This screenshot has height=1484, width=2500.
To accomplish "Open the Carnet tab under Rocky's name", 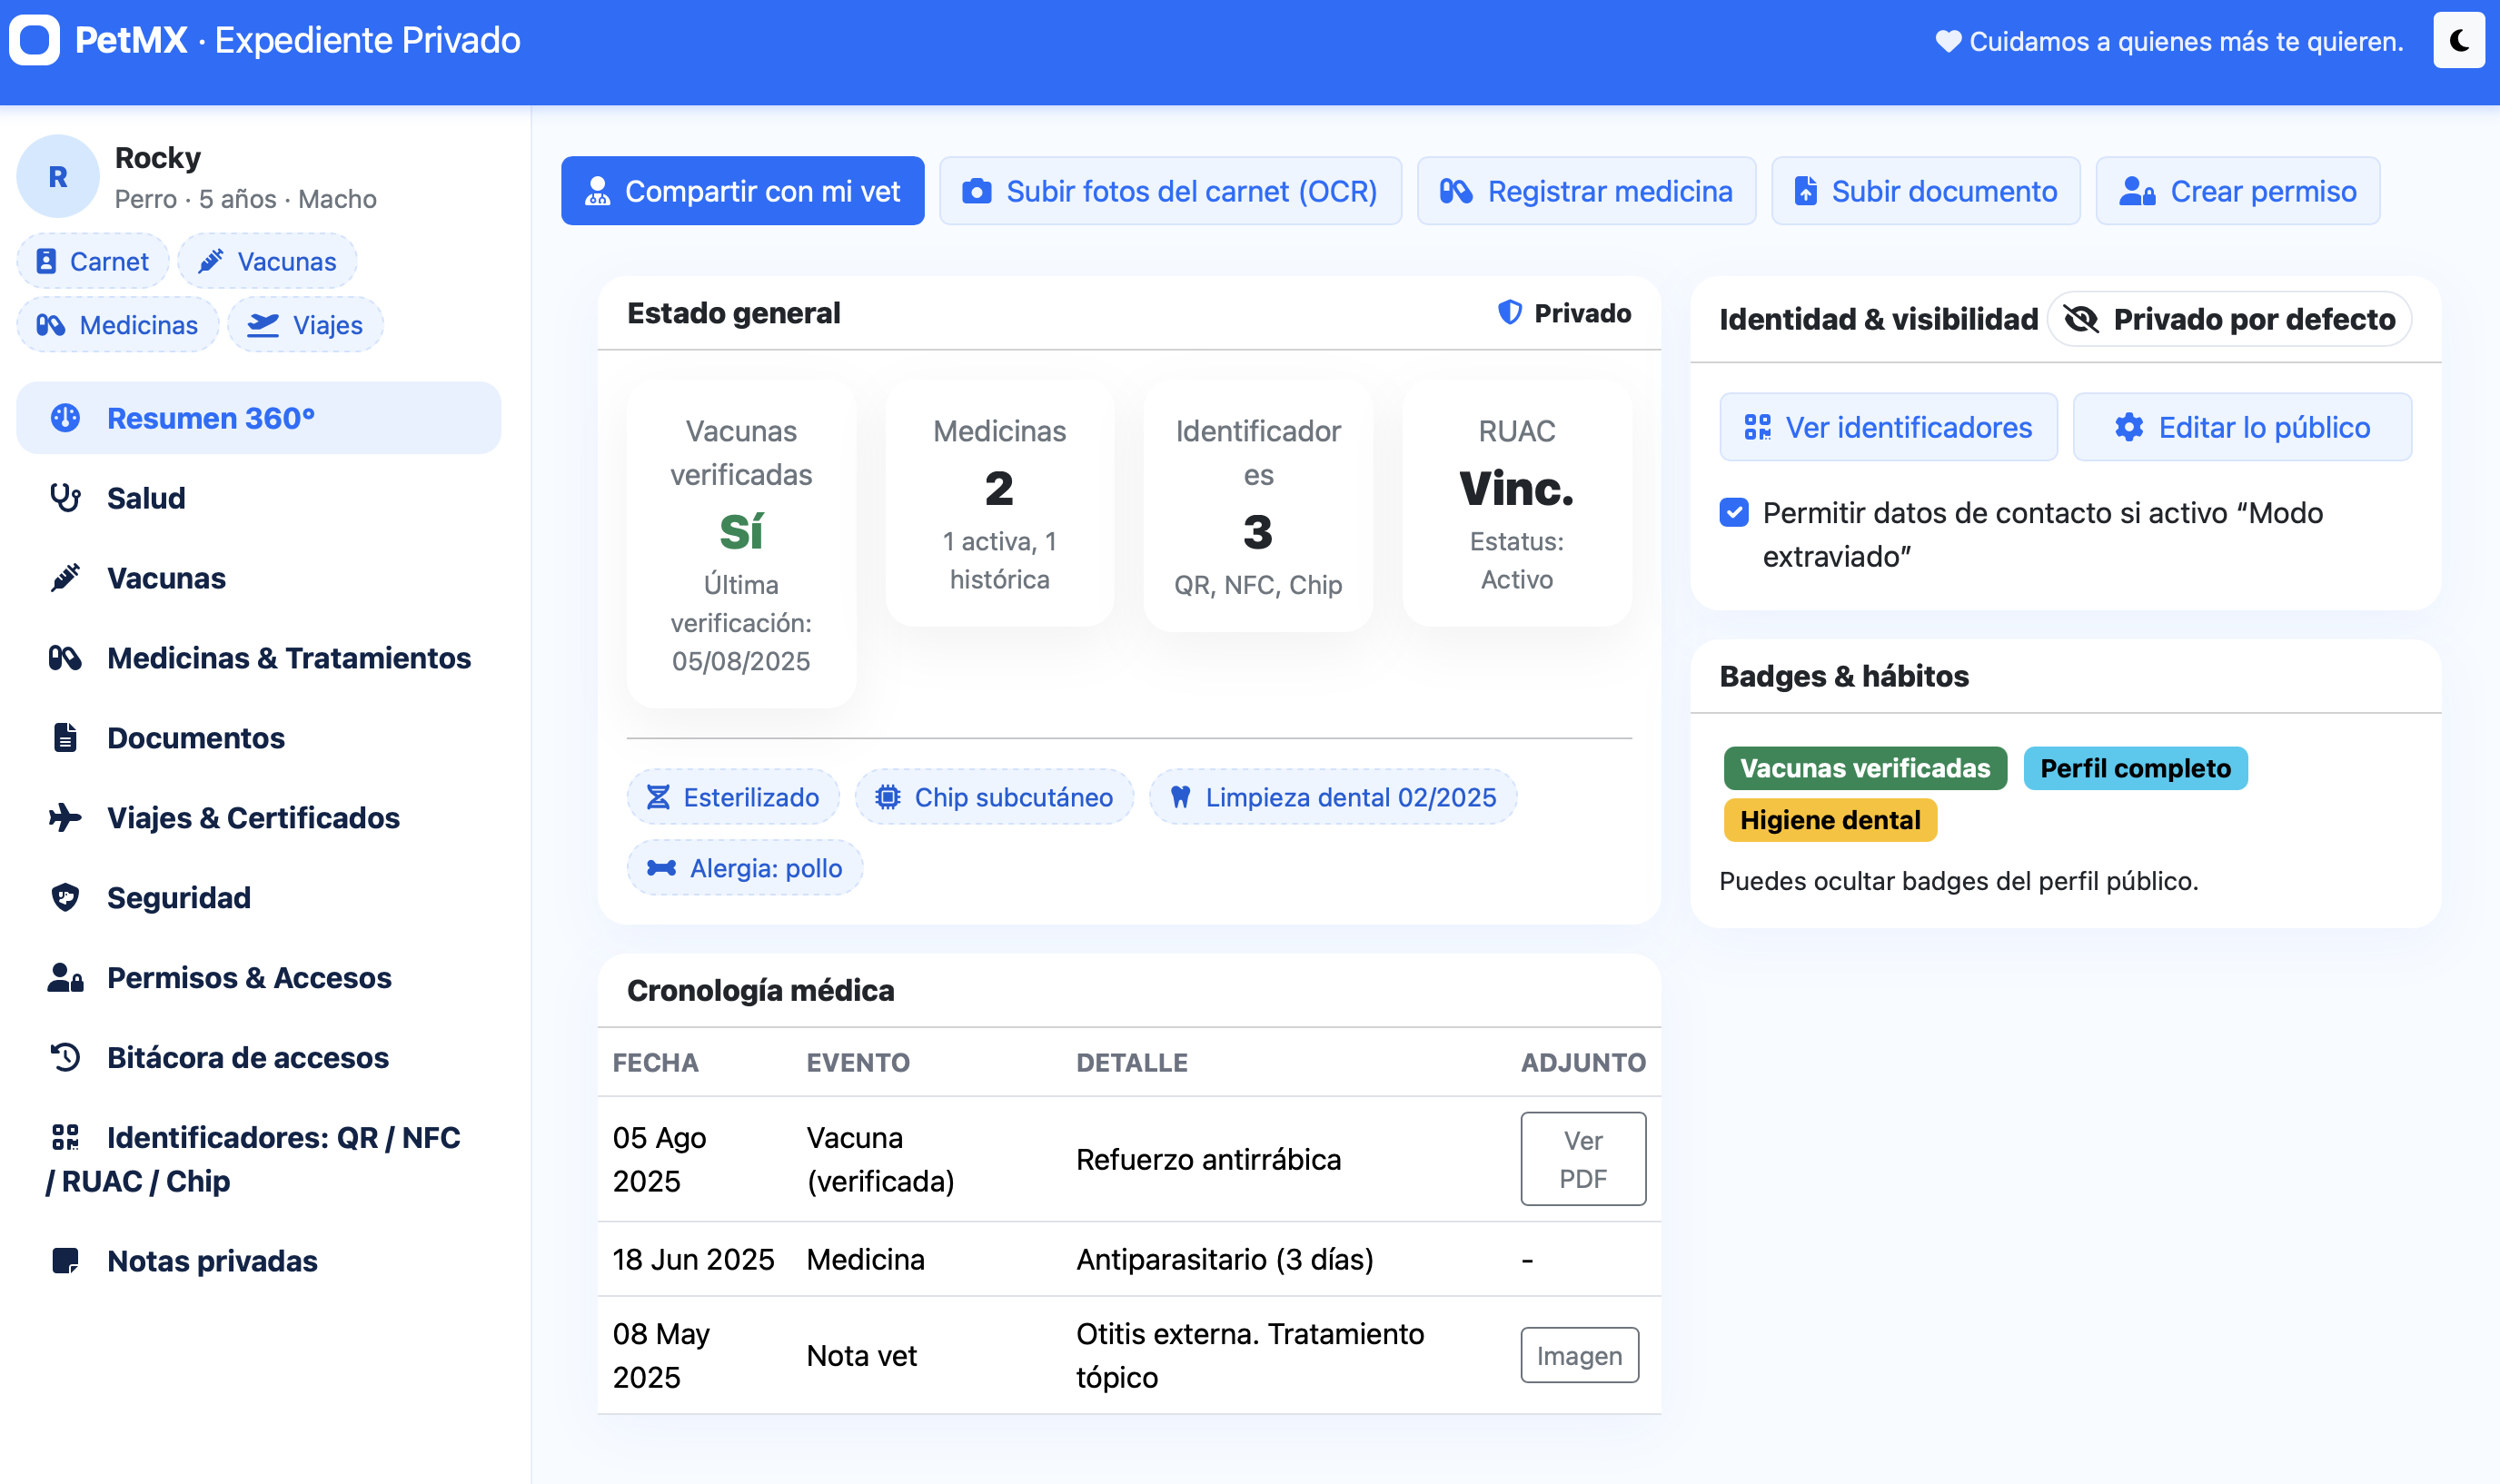I will pos(92,260).
